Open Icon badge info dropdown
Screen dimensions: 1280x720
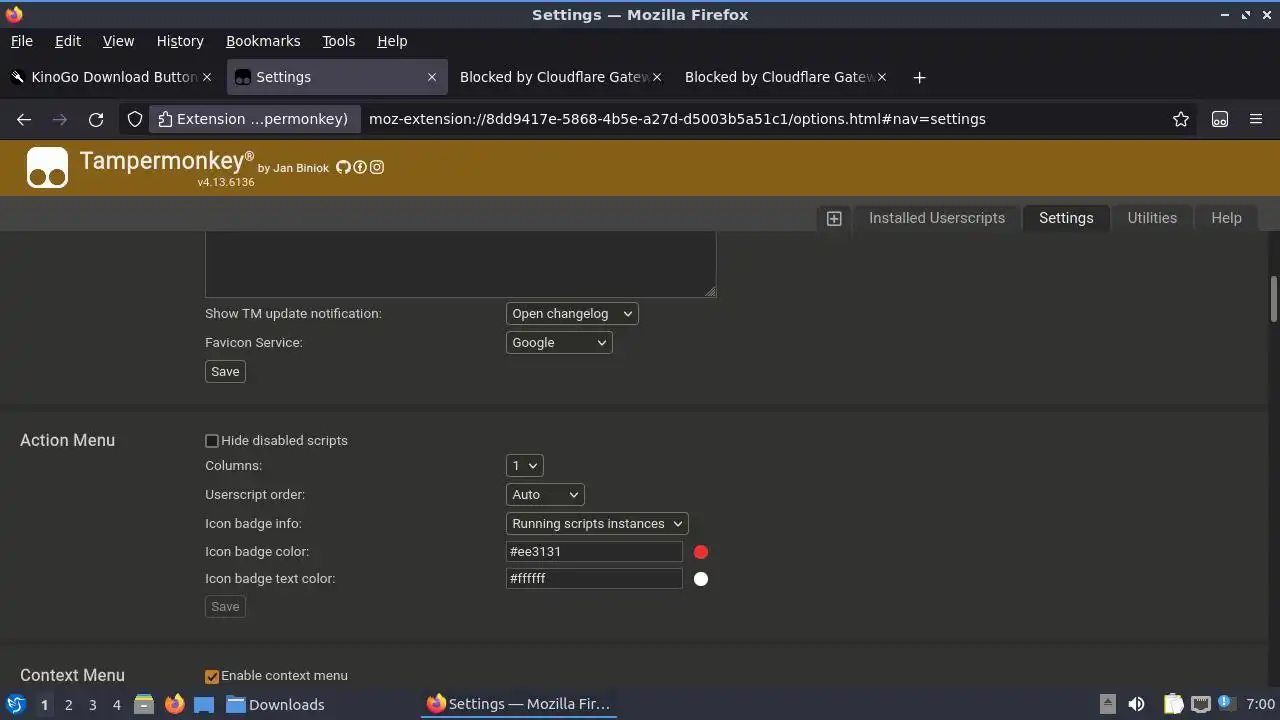pos(597,524)
